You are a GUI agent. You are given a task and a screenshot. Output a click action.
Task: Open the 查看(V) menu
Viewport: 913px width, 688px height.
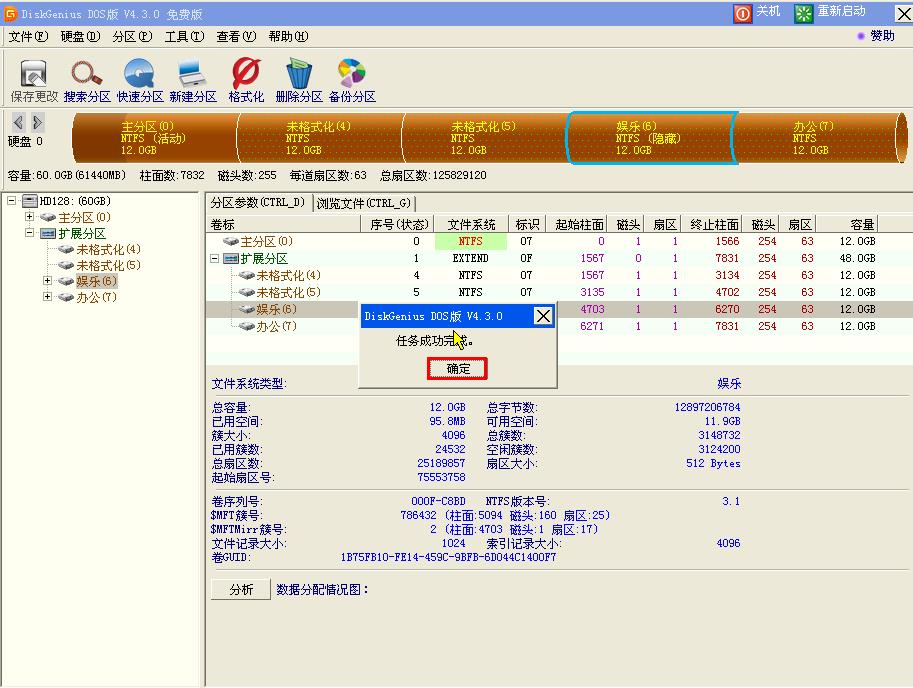tap(236, 37)
